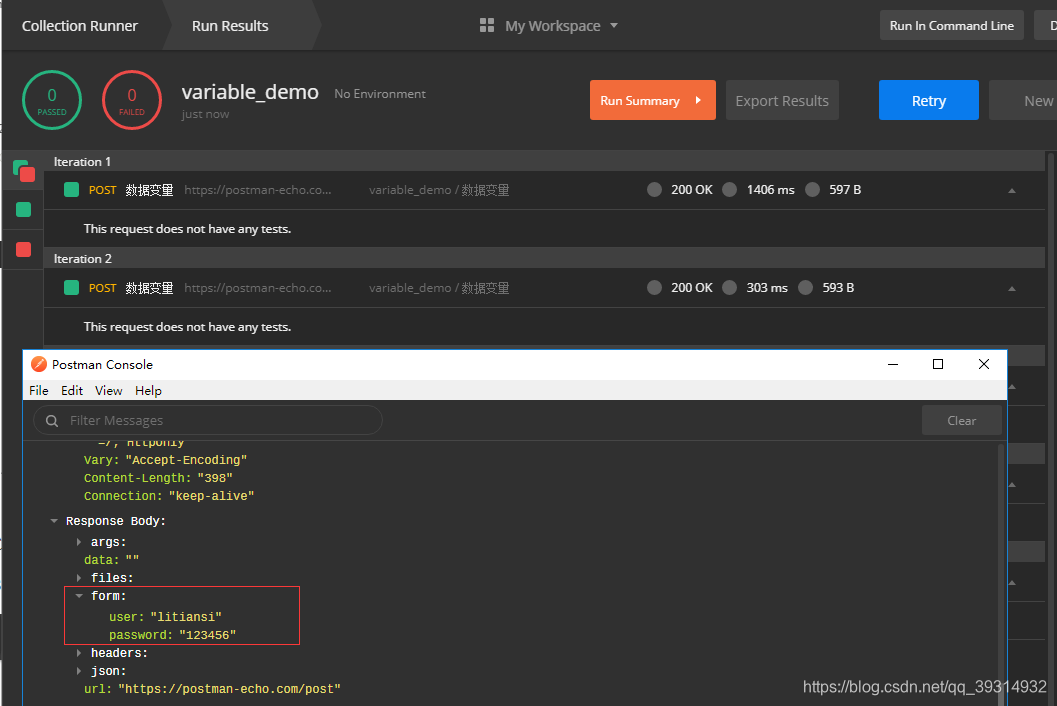Click the No Environment label

point(380,94)
